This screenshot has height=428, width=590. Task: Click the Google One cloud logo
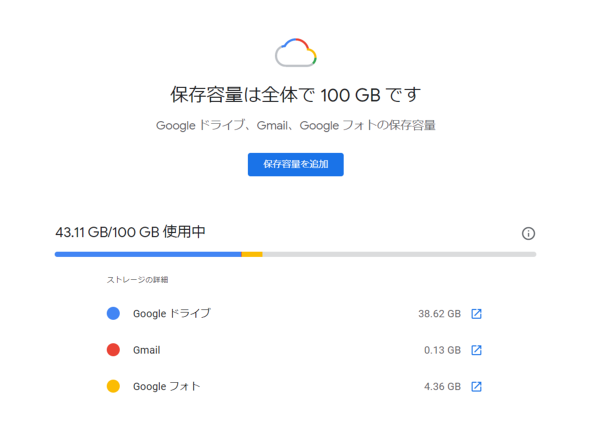(x=296, y=53)
